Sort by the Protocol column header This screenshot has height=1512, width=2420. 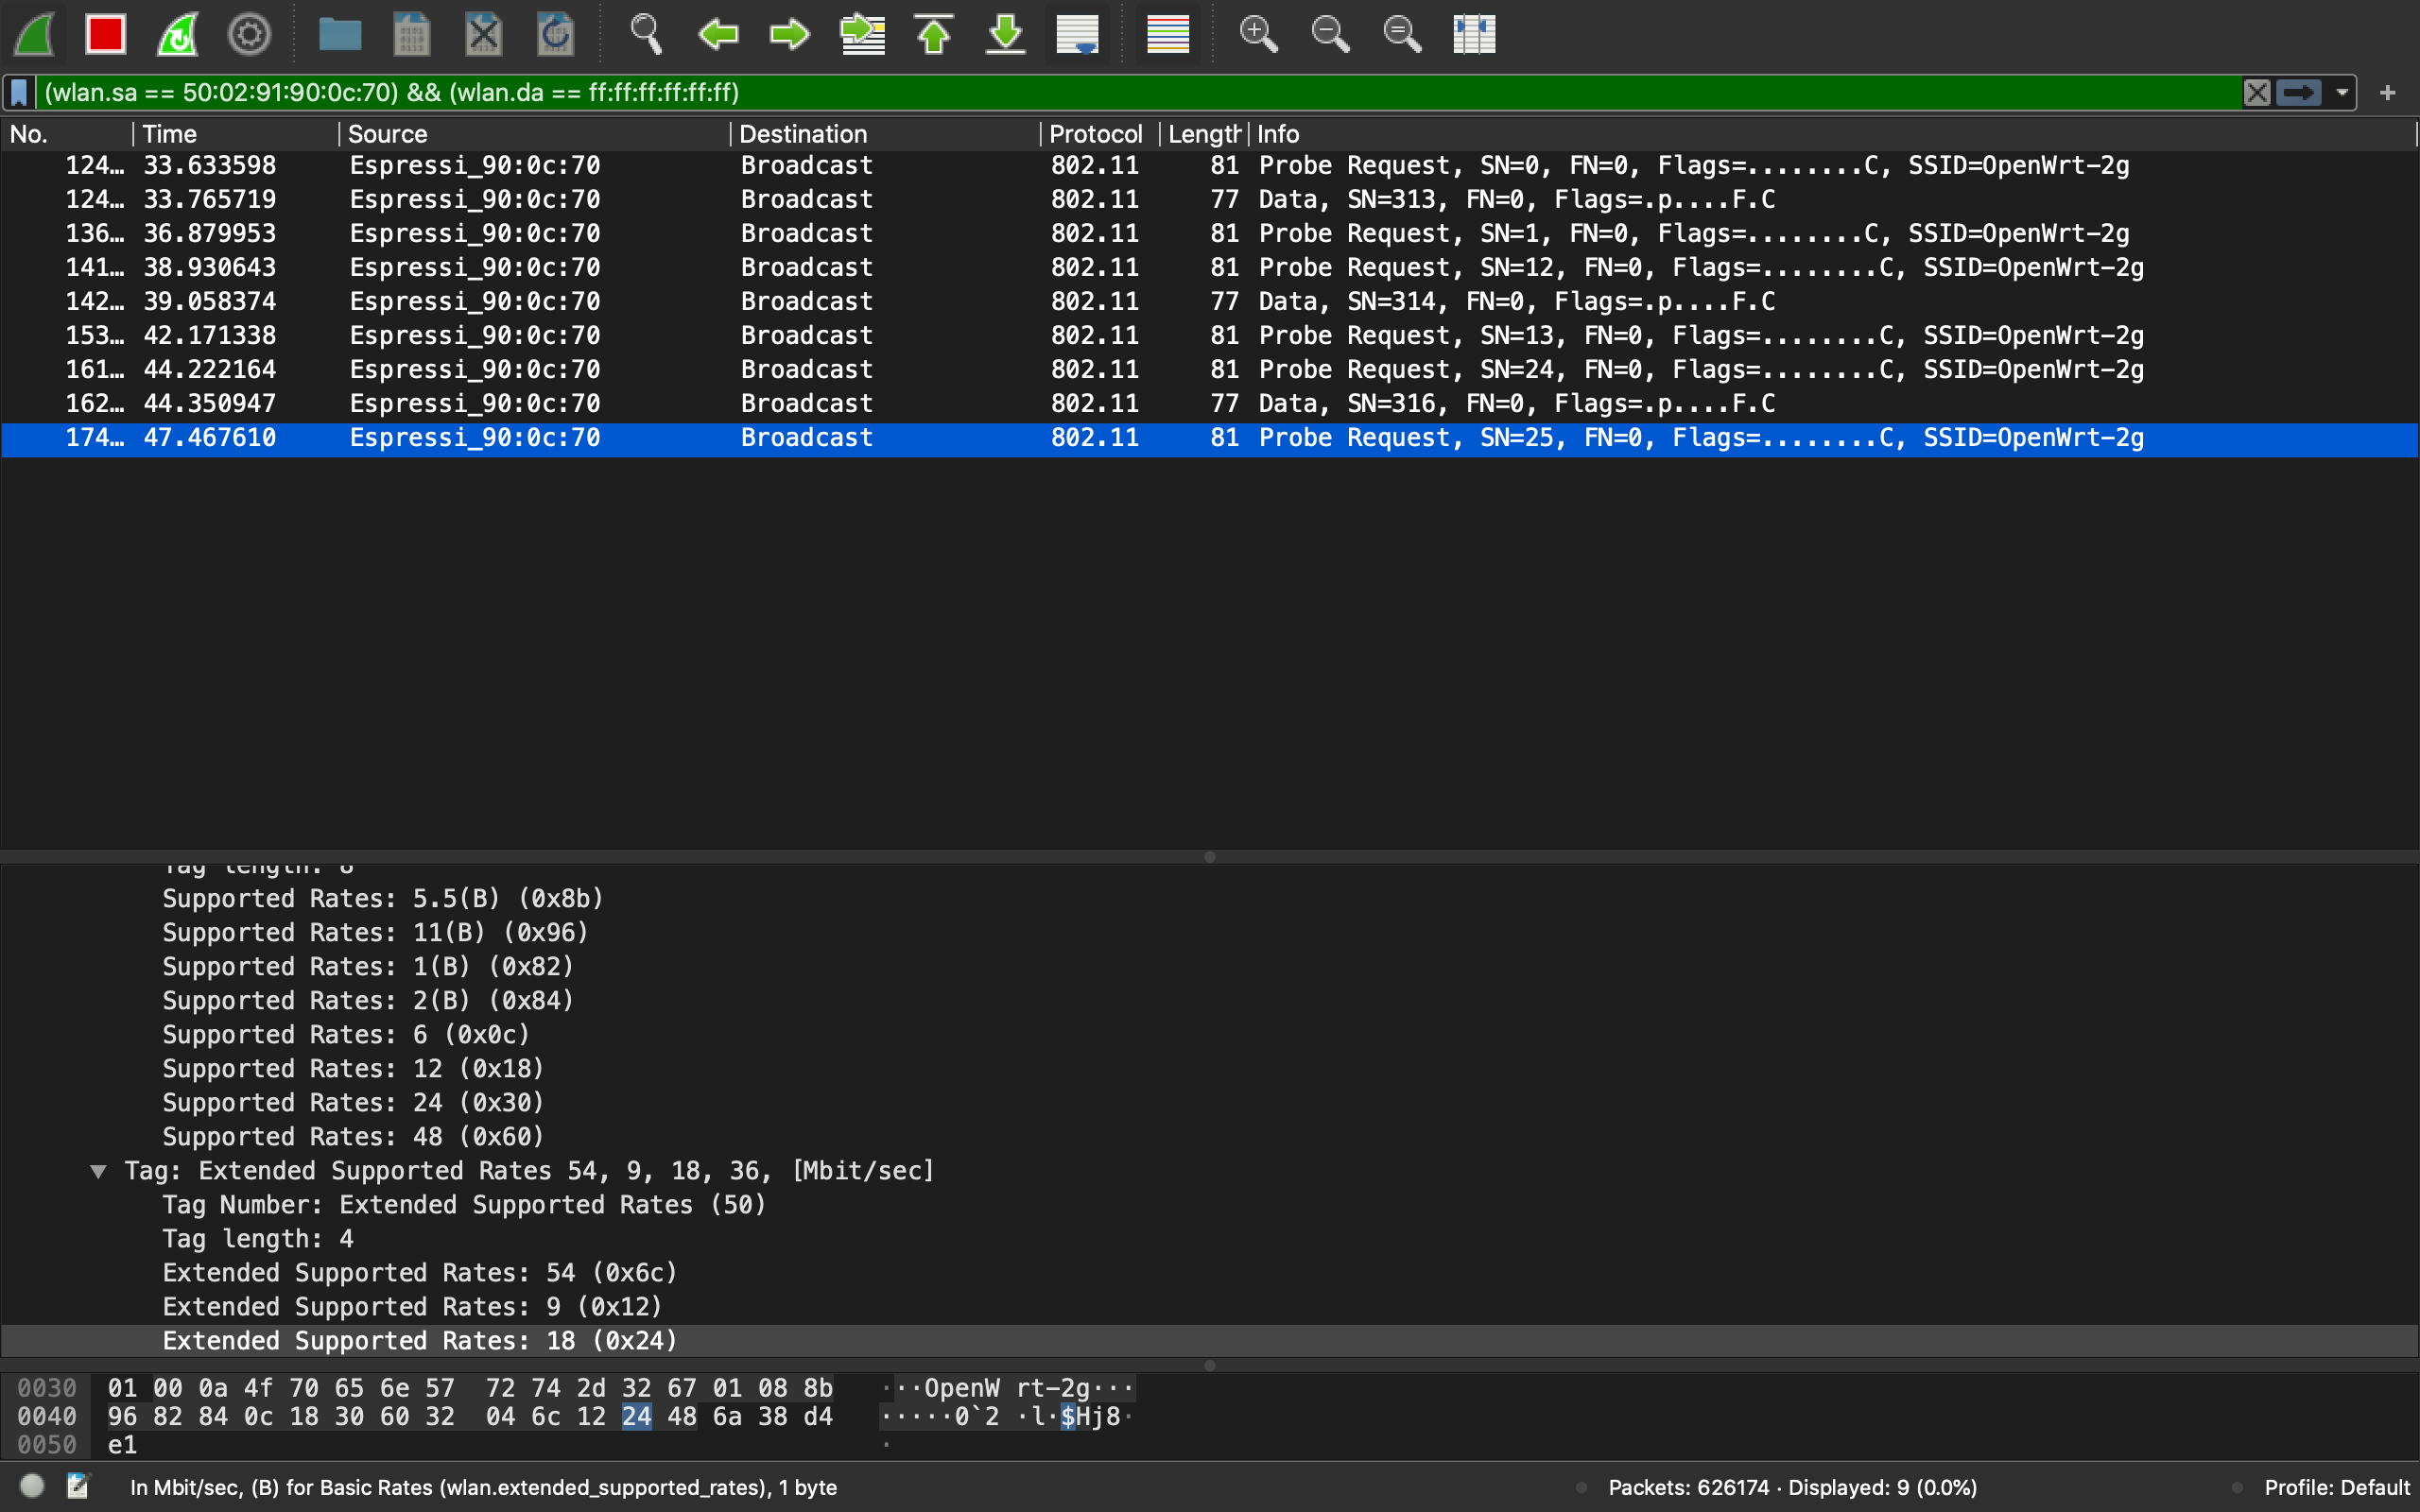[1095, 134]
